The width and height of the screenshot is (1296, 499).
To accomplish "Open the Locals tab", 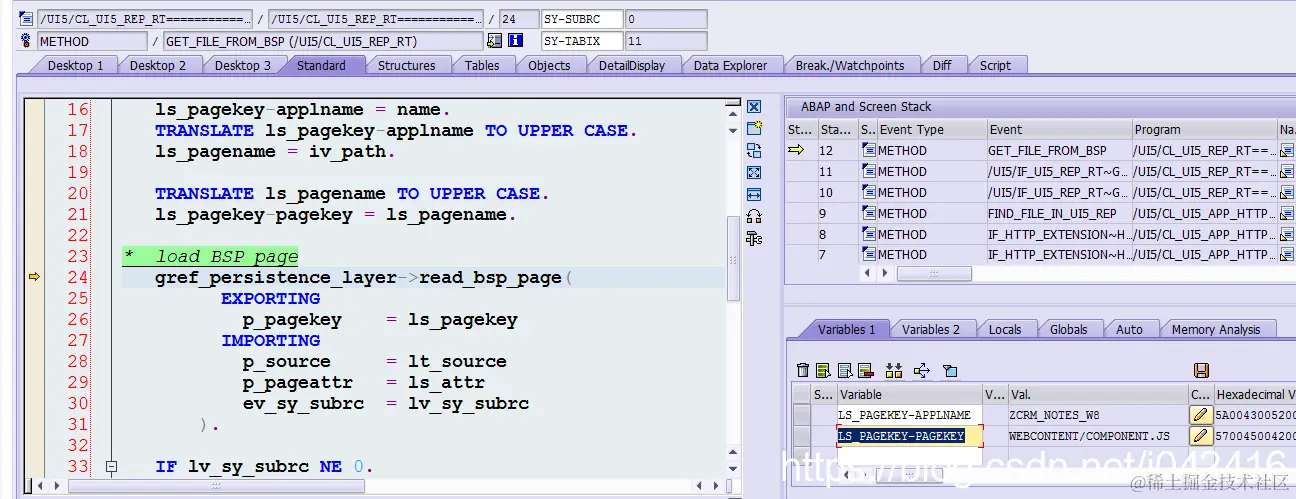I will coord(1005,329).
